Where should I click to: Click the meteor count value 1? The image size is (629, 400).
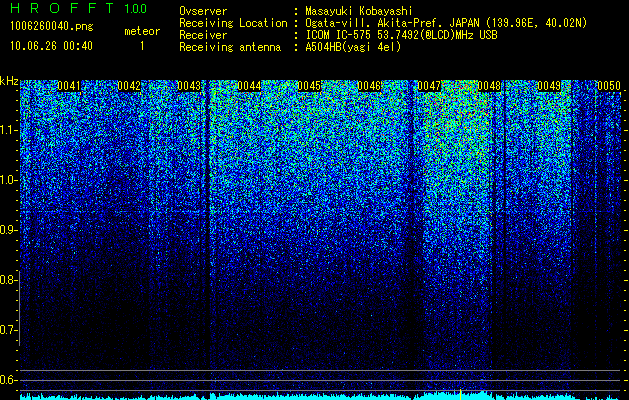(x=142, y=46)
